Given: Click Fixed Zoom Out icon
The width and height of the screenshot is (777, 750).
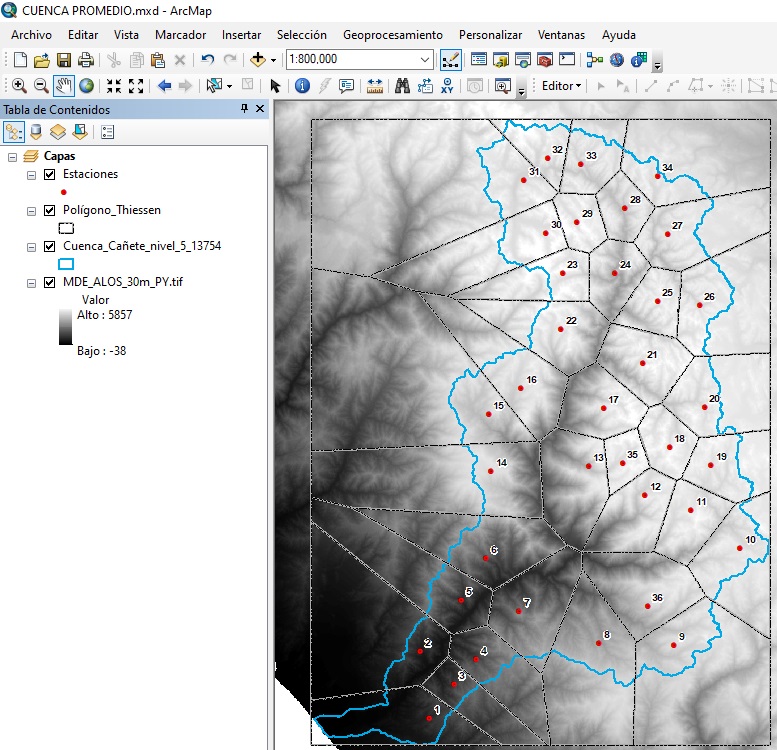Looking at the screenshot, I should 136,86.
